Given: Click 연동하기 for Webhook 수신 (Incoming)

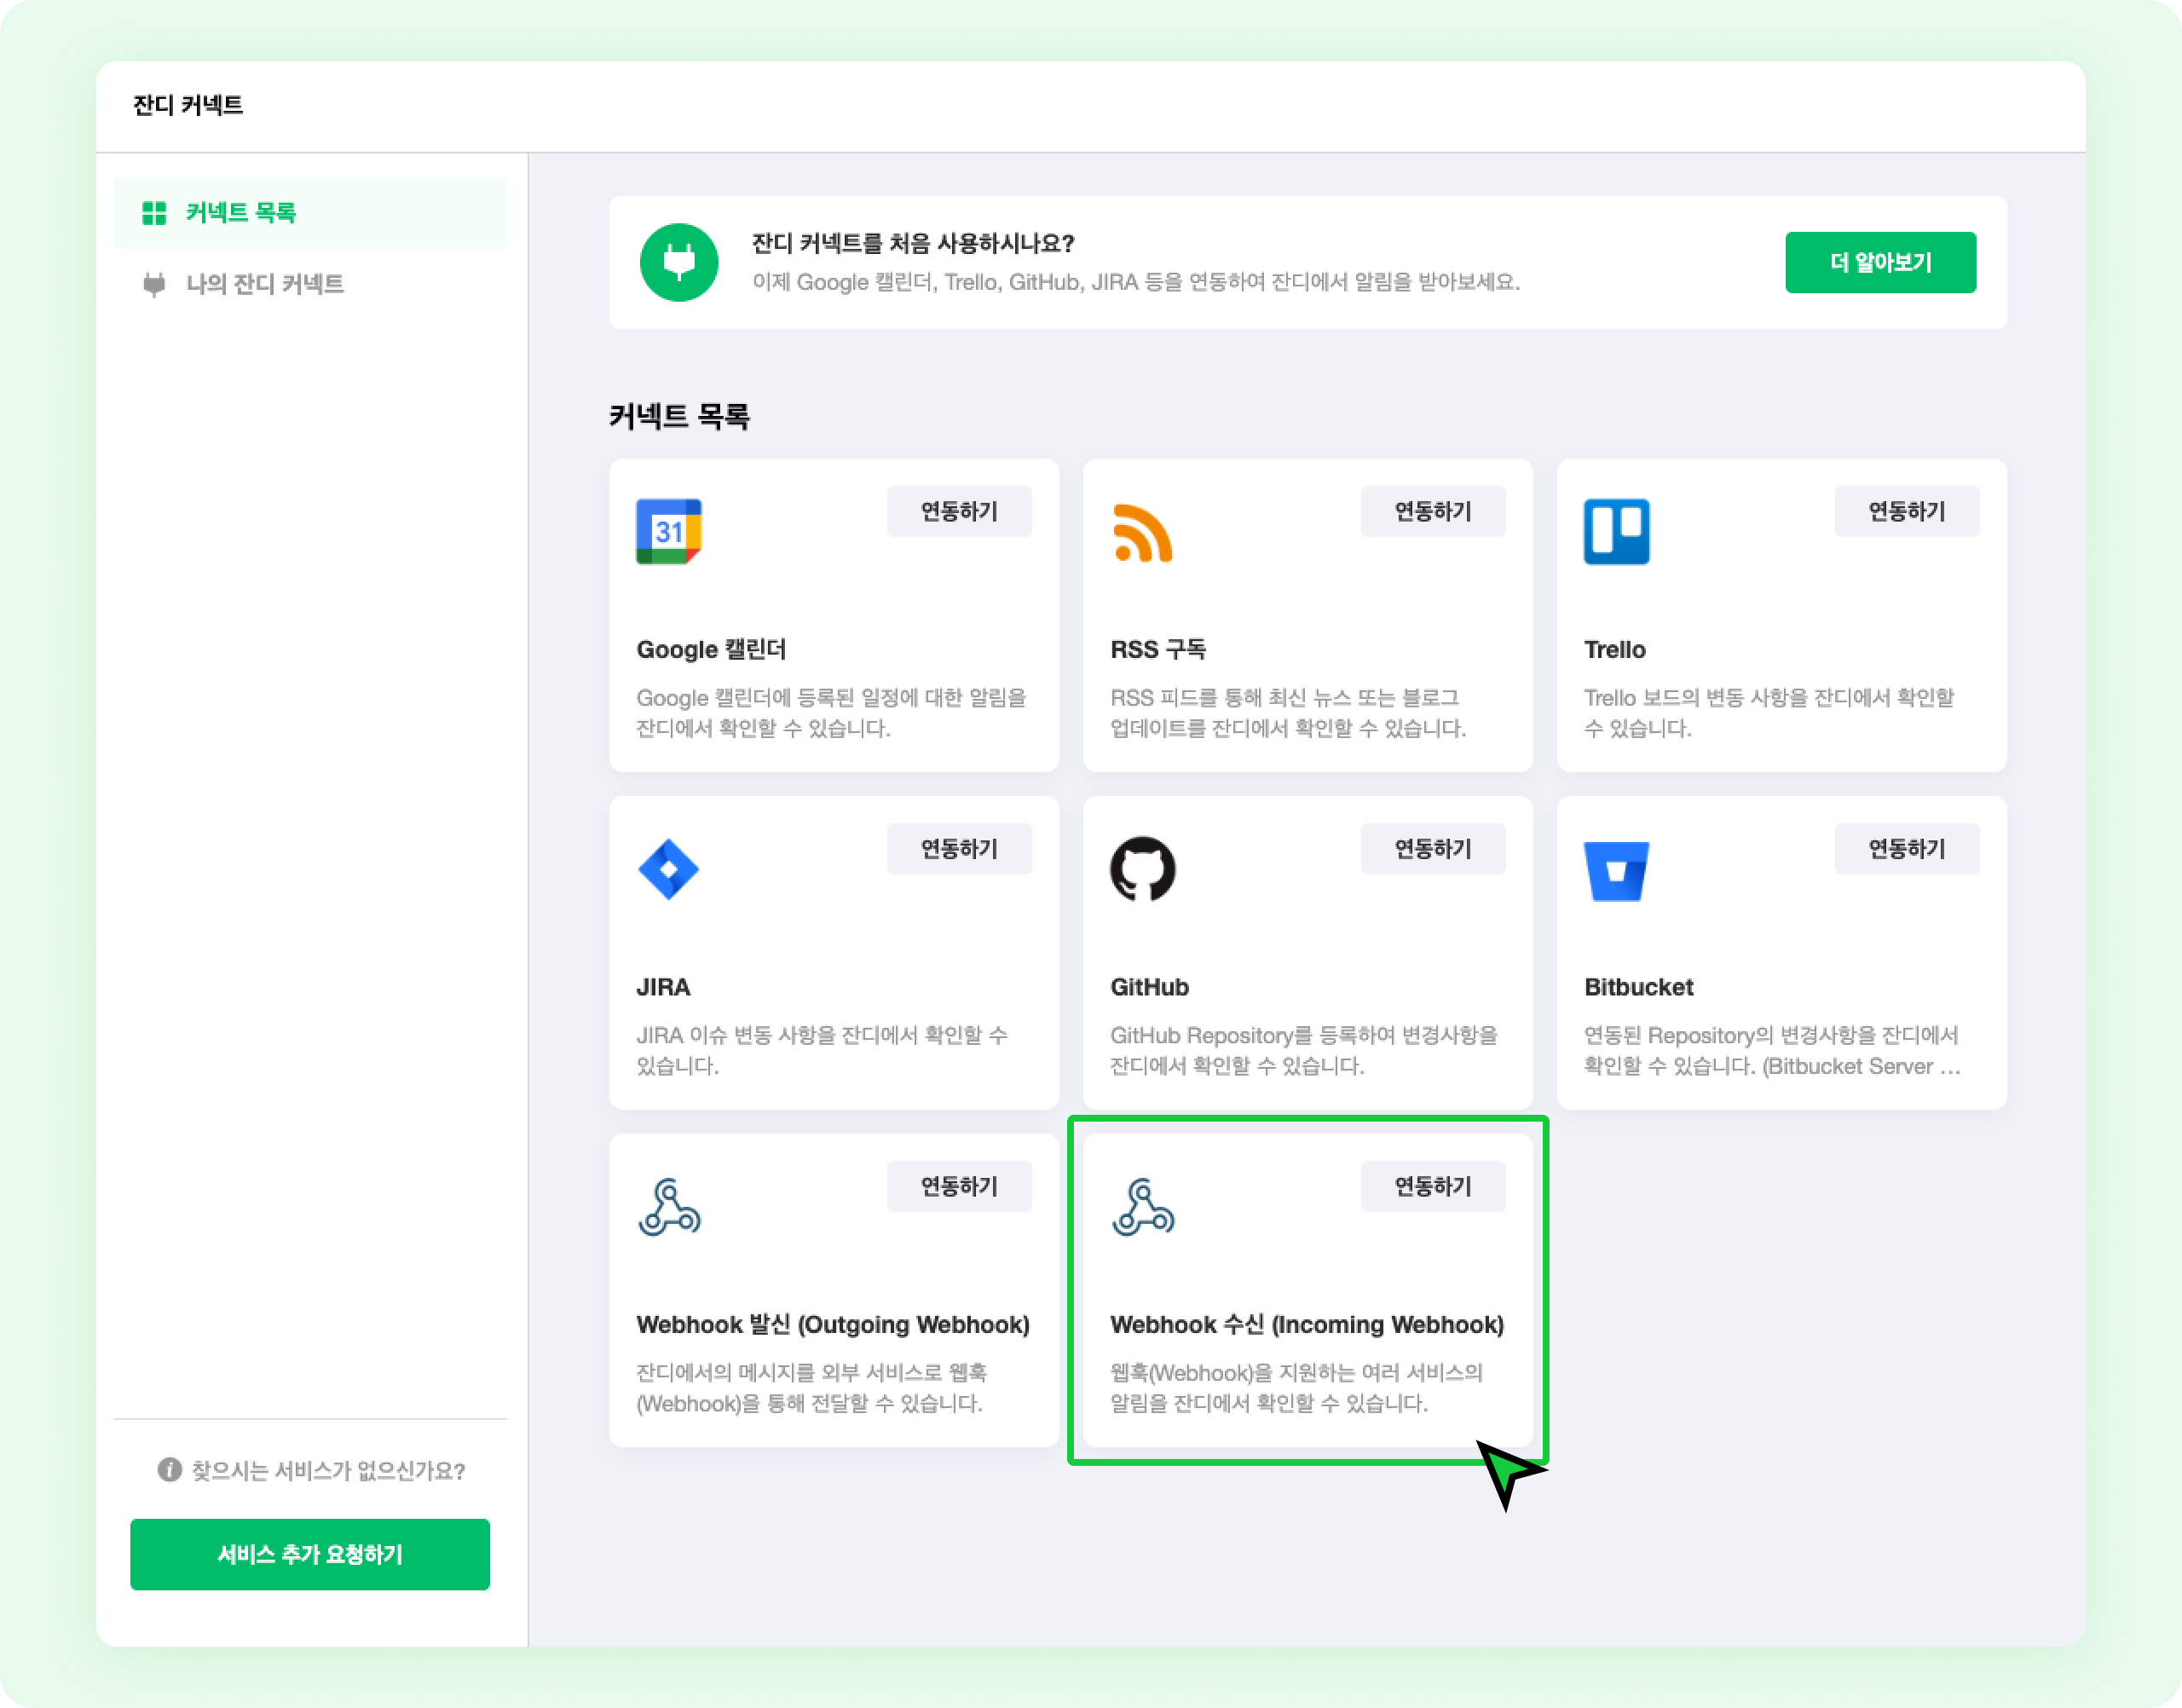Looking at the screenshot, I should coord(1432,1186).
